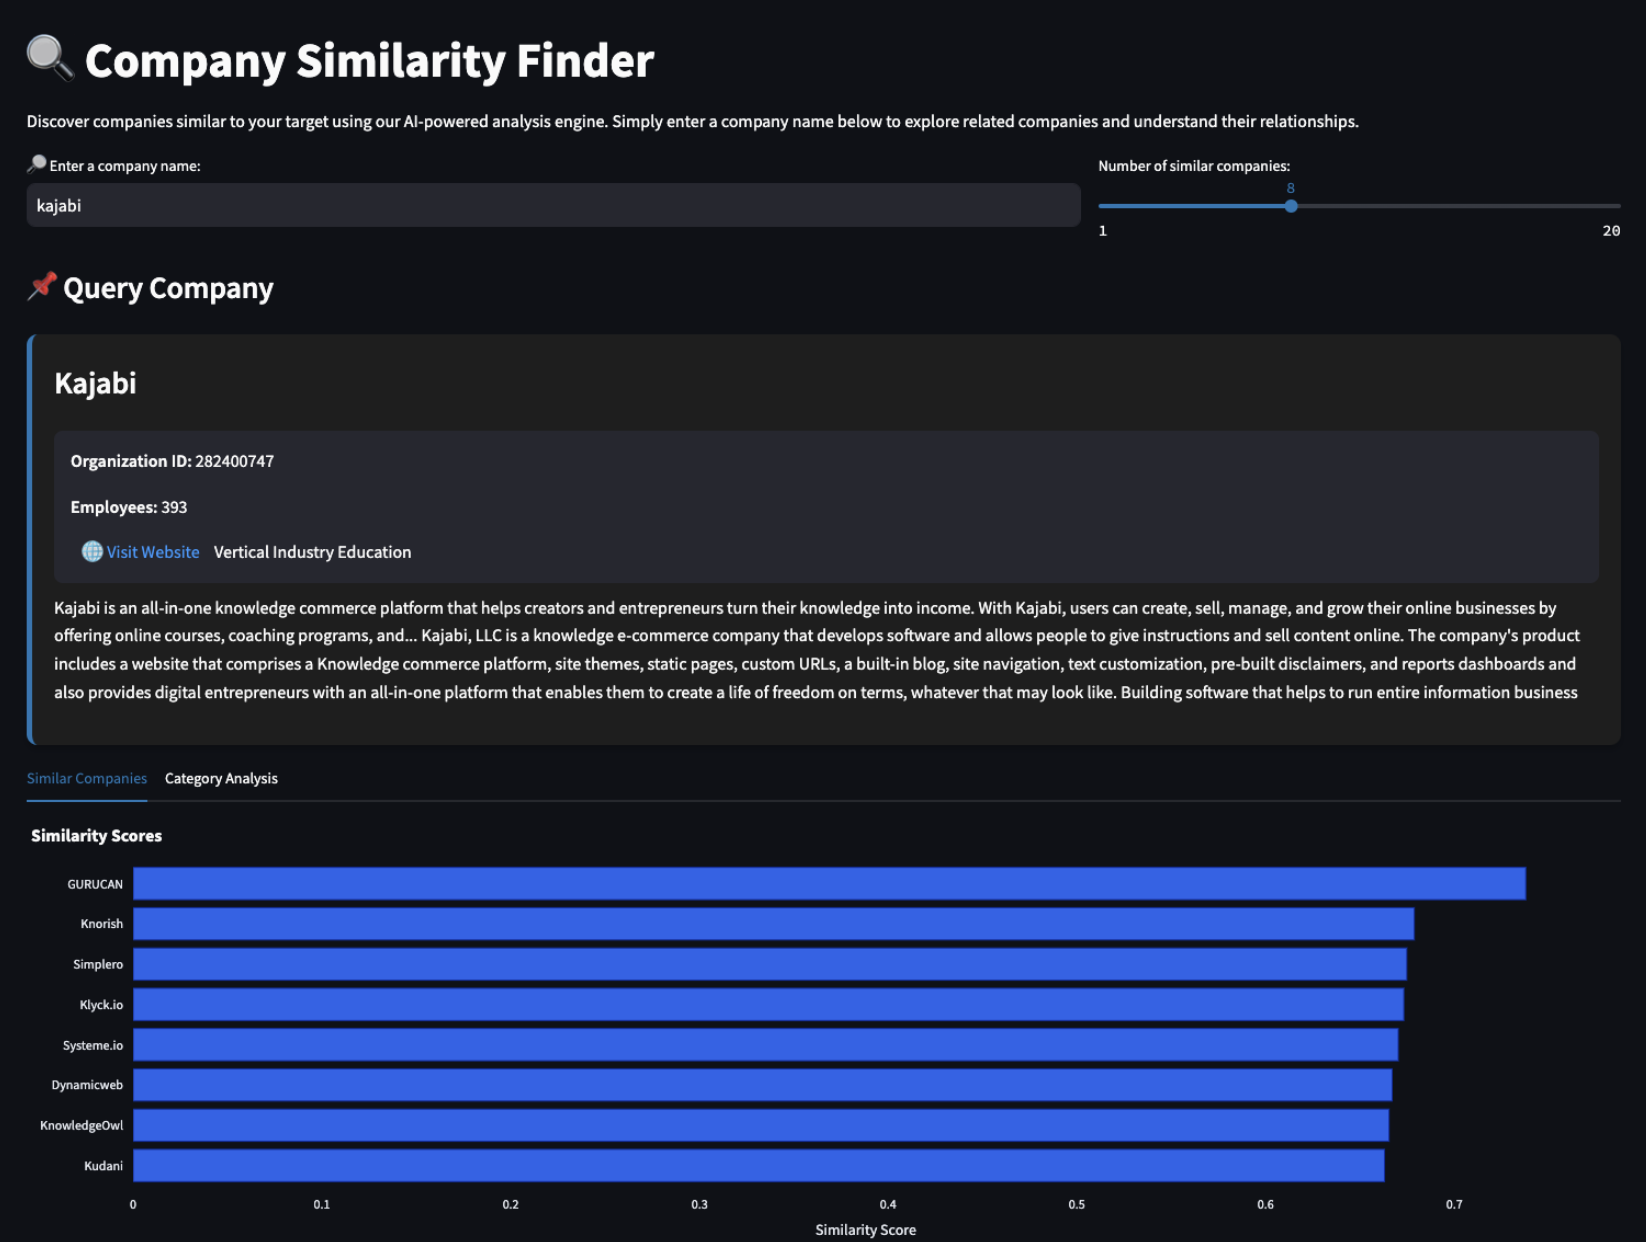Click the KnowledgeOwl axis label
The width and height of the screenshot is (1646, 1242).
point(81,1125)
